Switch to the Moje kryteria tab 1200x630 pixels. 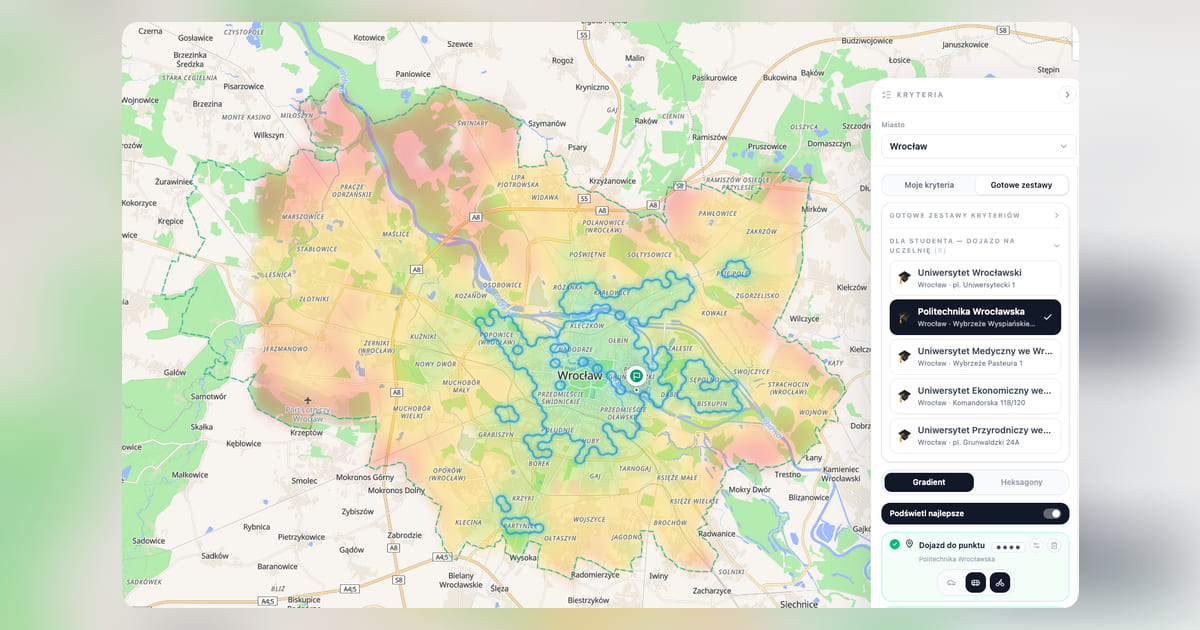click(x=929, y=185)
